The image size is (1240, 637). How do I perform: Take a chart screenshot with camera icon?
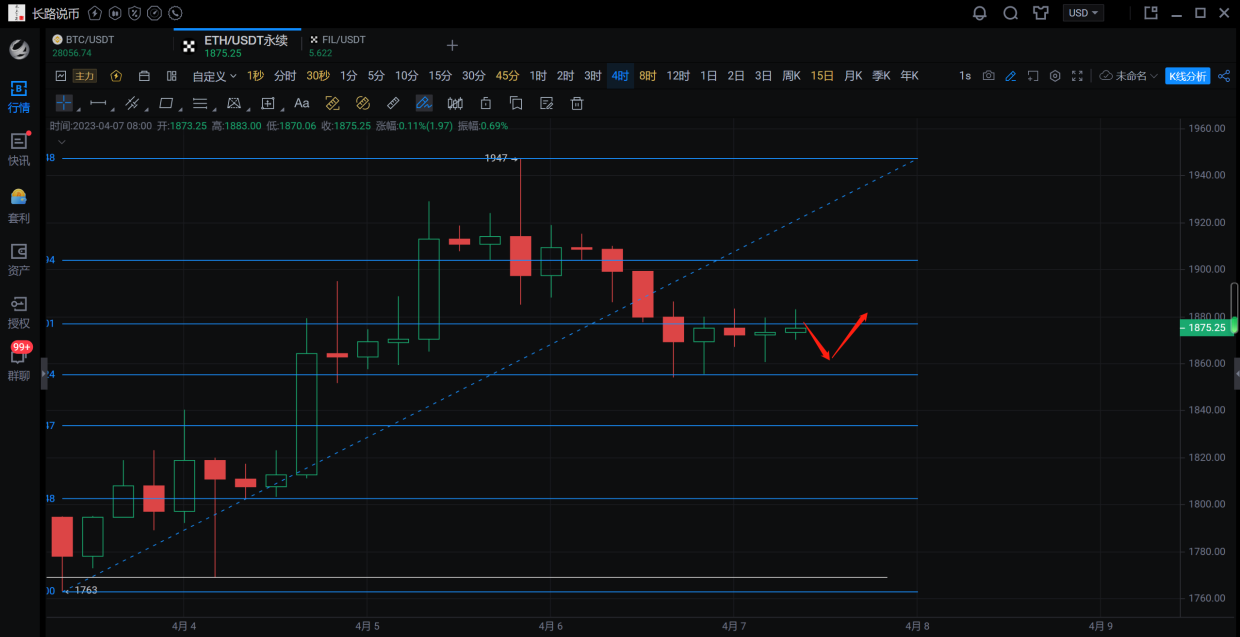tap(988, 76)
